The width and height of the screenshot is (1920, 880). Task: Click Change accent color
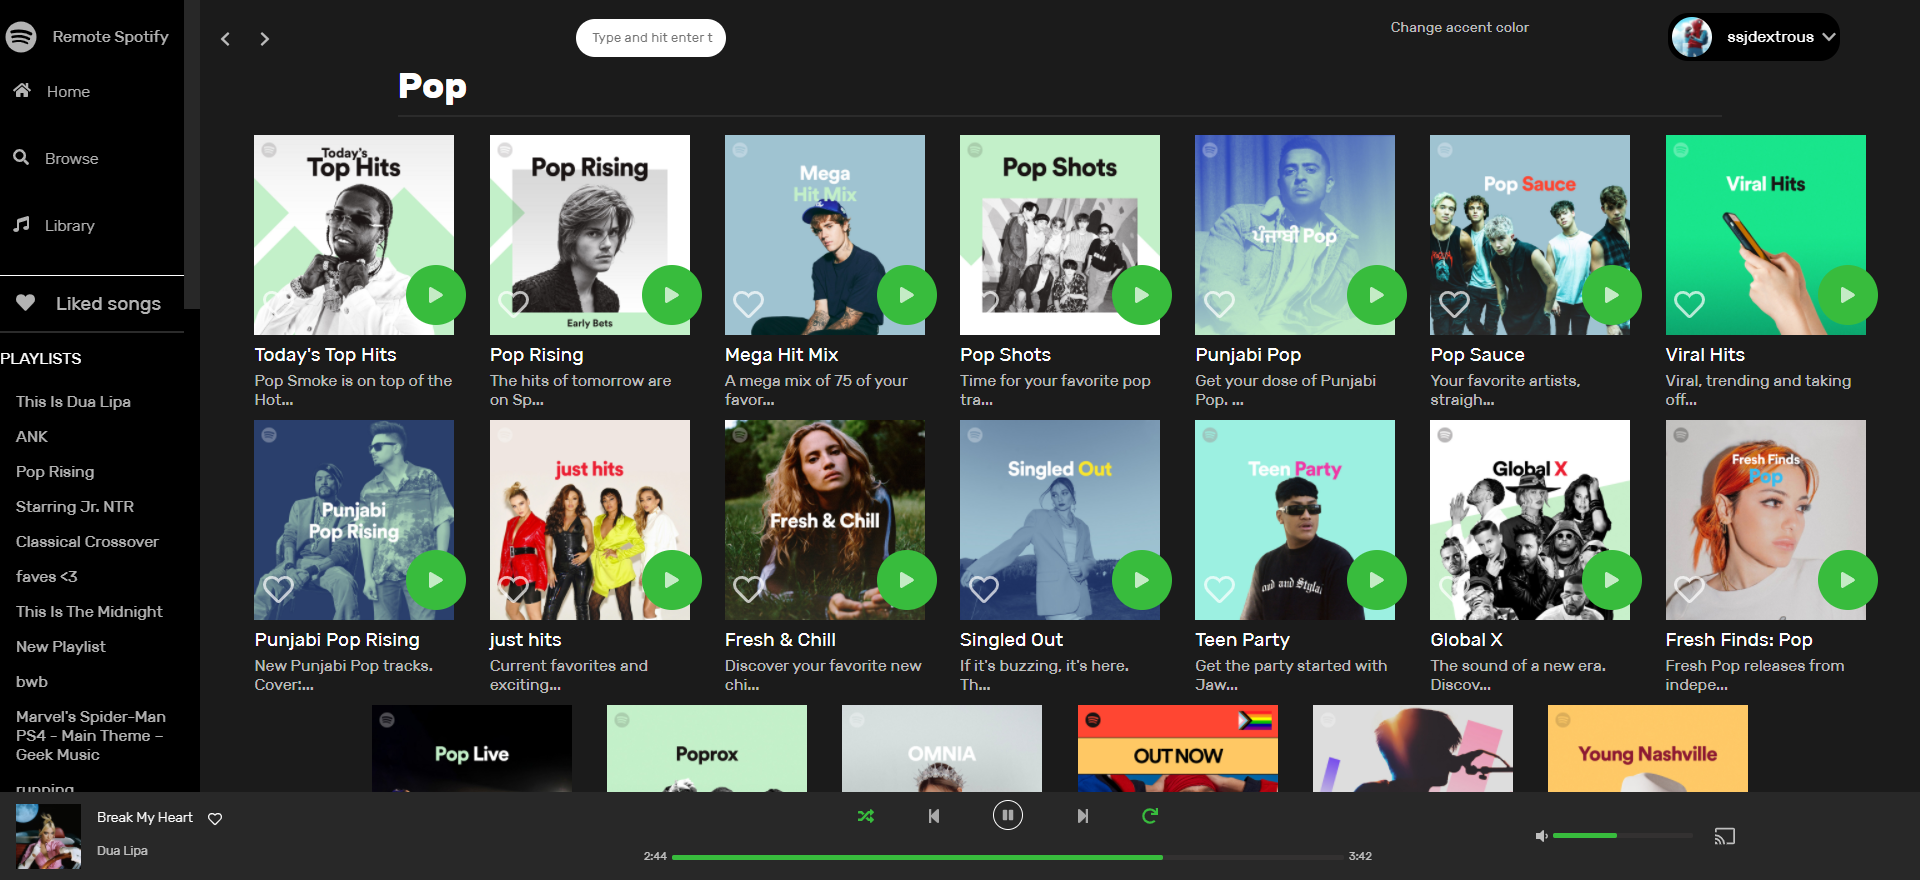(x=1459, y=27)
